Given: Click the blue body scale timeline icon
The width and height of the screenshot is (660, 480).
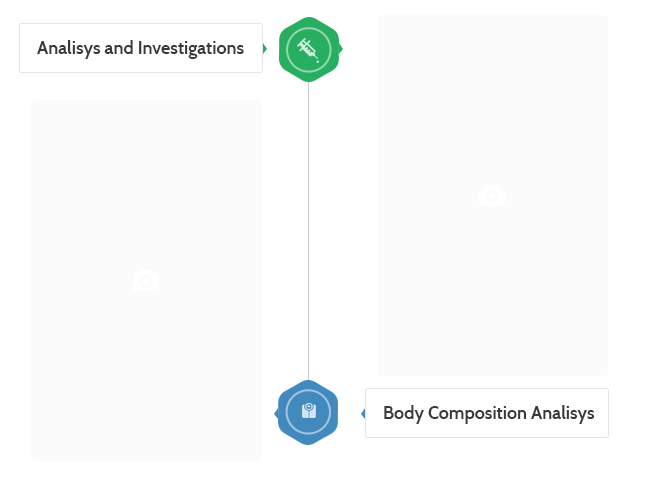Looking at the screenshot, I should tap(308, 412).
